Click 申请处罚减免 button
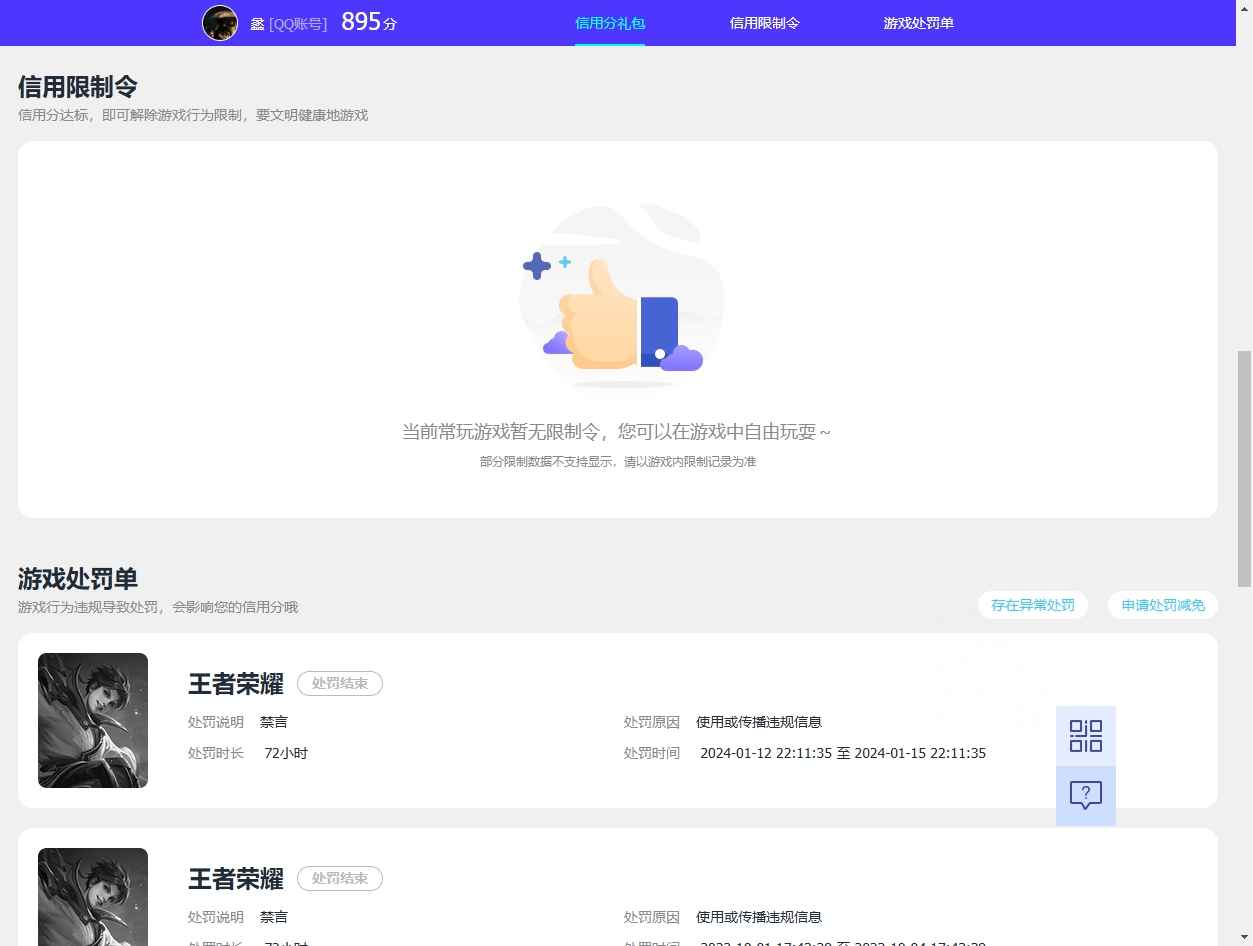Image resolution: width=1253 pixels, height=946 pixels. [x=1163, y=605]
